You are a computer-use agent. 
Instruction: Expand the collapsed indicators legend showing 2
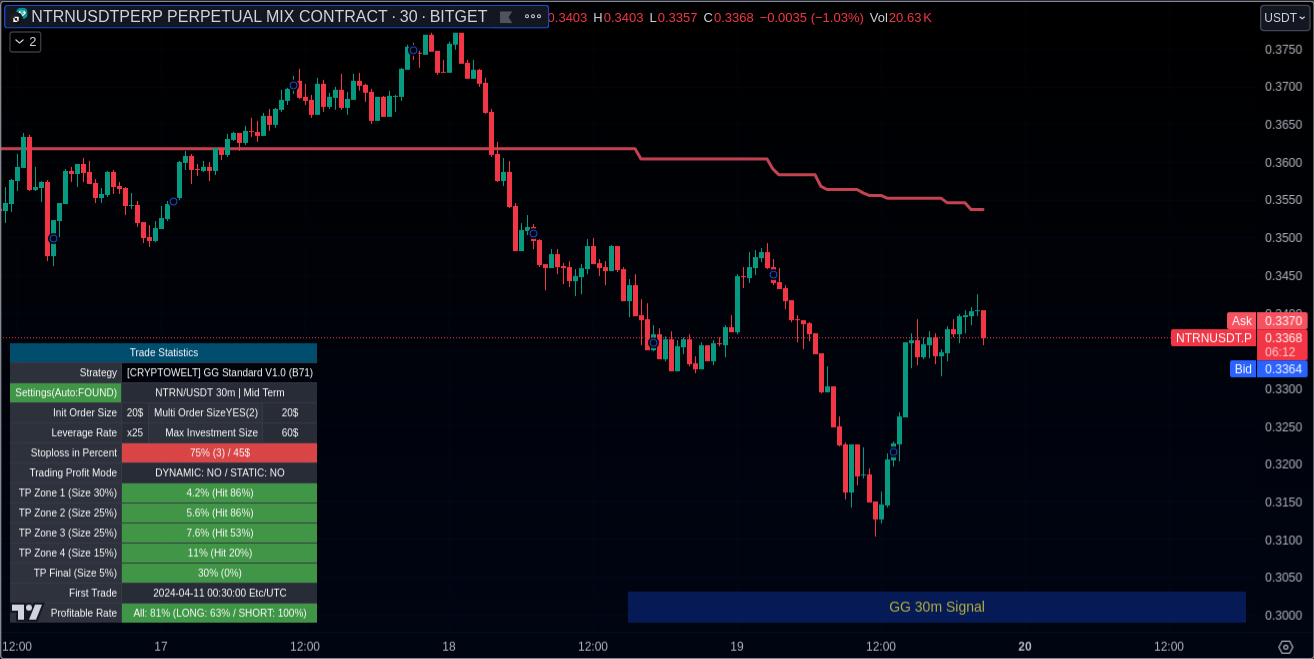25,42
